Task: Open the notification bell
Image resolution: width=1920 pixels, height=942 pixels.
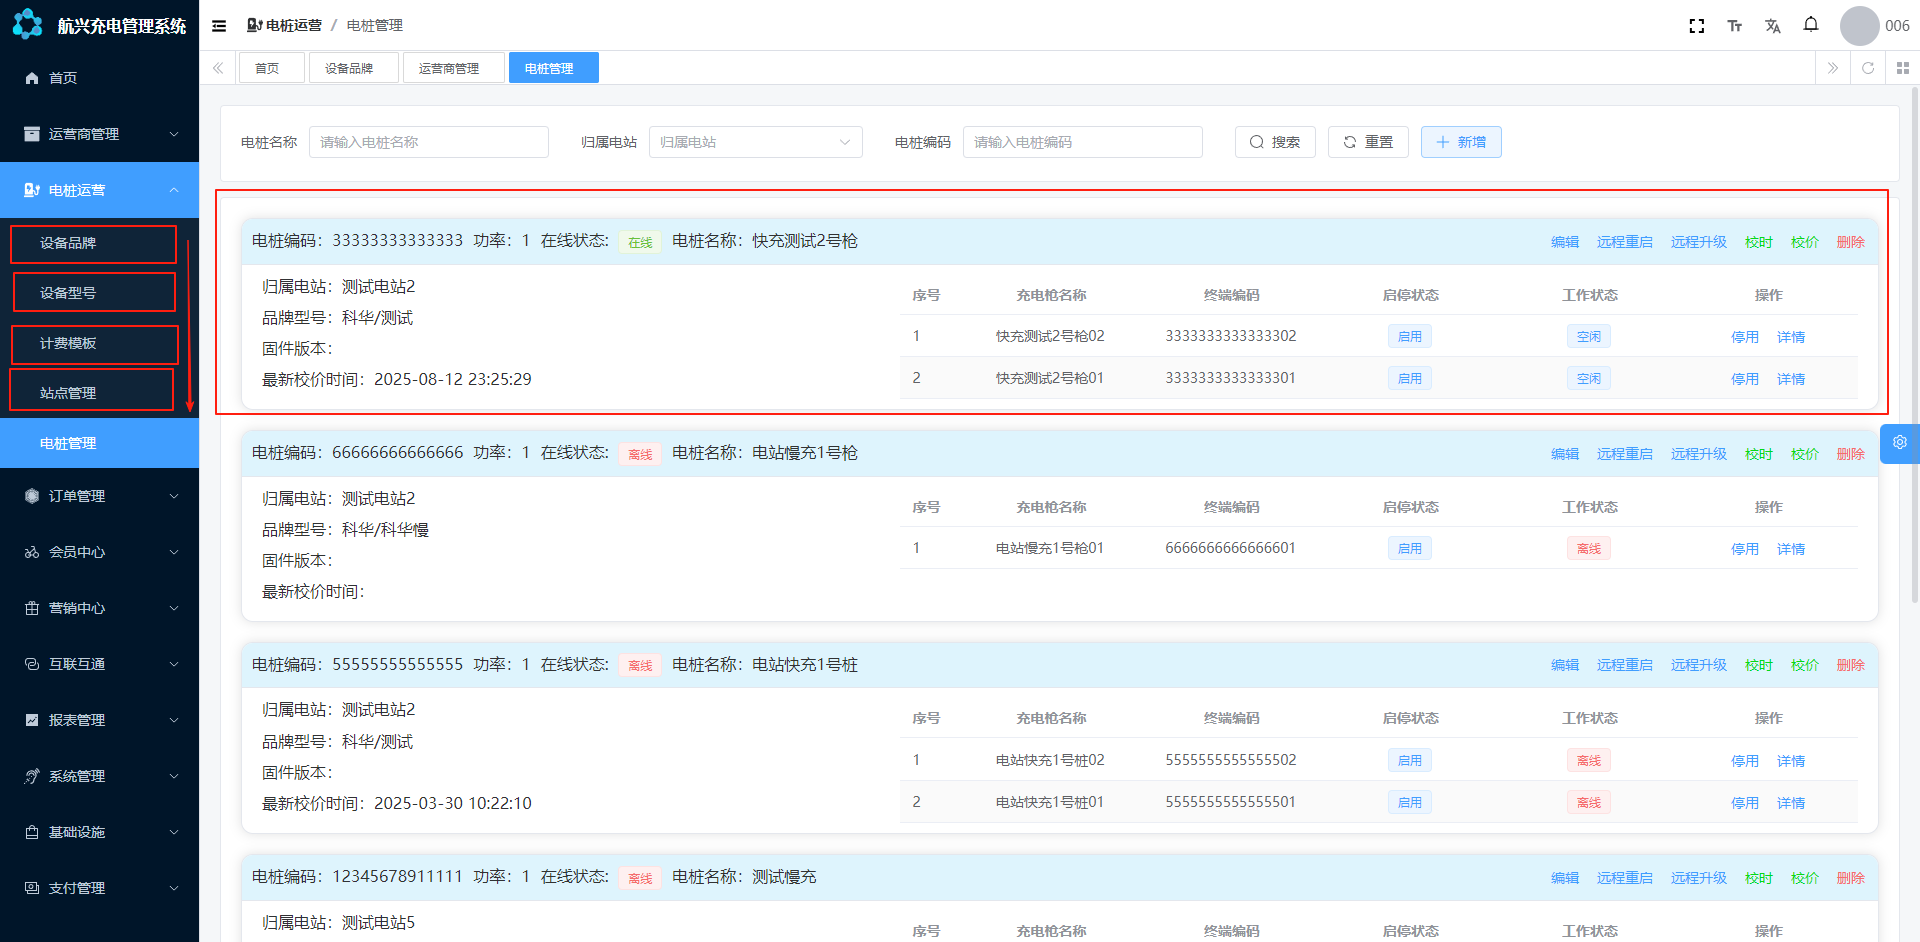Action: [1810, 25]
